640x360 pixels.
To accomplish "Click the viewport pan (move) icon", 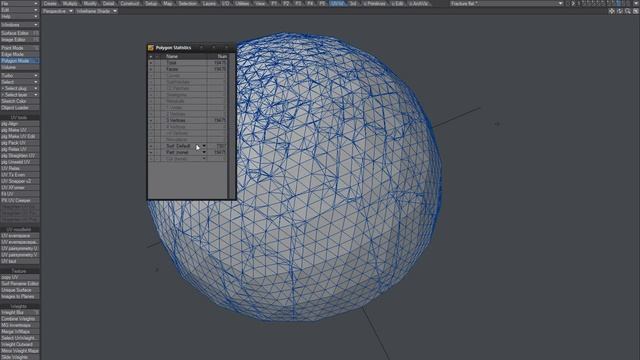I will [x=611, y=11].
